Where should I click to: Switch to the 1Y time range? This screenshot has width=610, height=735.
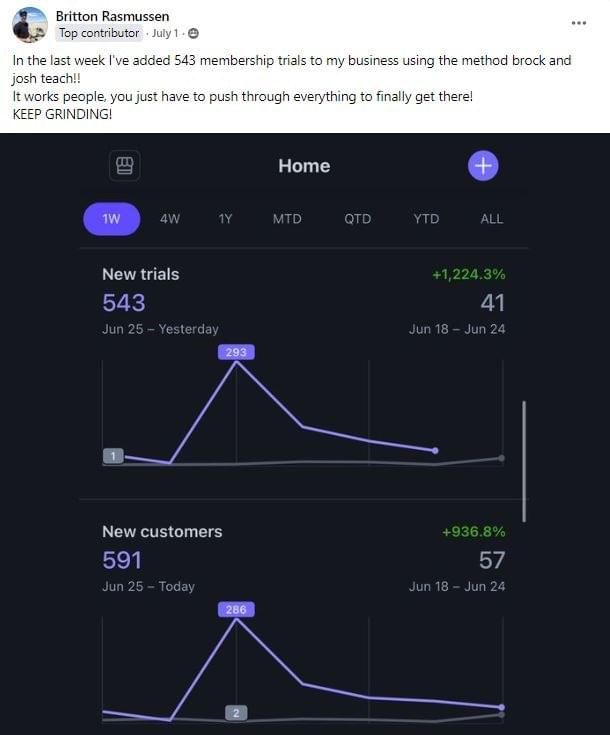[225, 219]
